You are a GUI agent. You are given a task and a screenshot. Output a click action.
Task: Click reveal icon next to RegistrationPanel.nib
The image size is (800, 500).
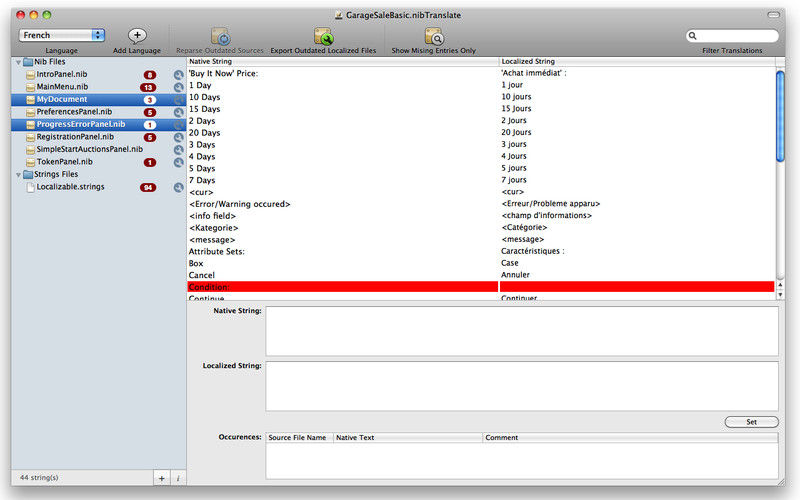(179, 137)
